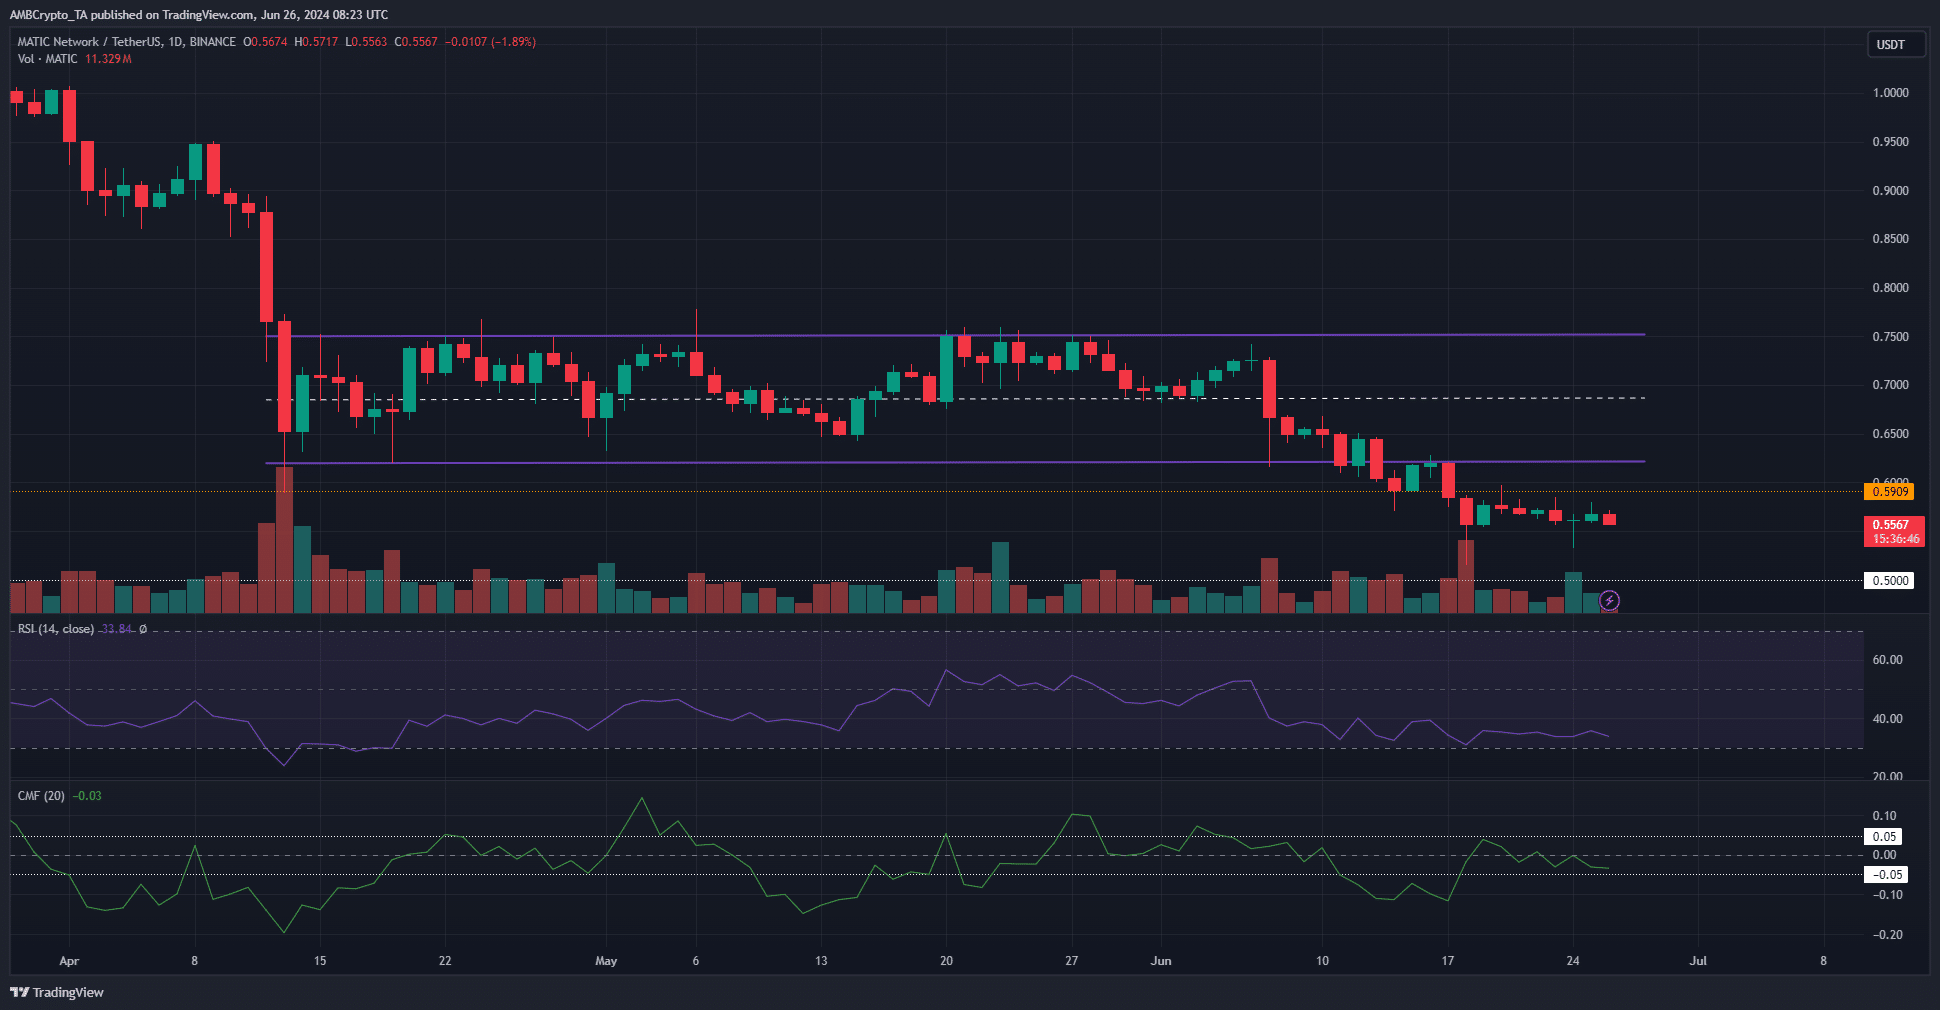Click the closing price C0.5567 readout
1940x1010 pixels.
coord(416,42)
